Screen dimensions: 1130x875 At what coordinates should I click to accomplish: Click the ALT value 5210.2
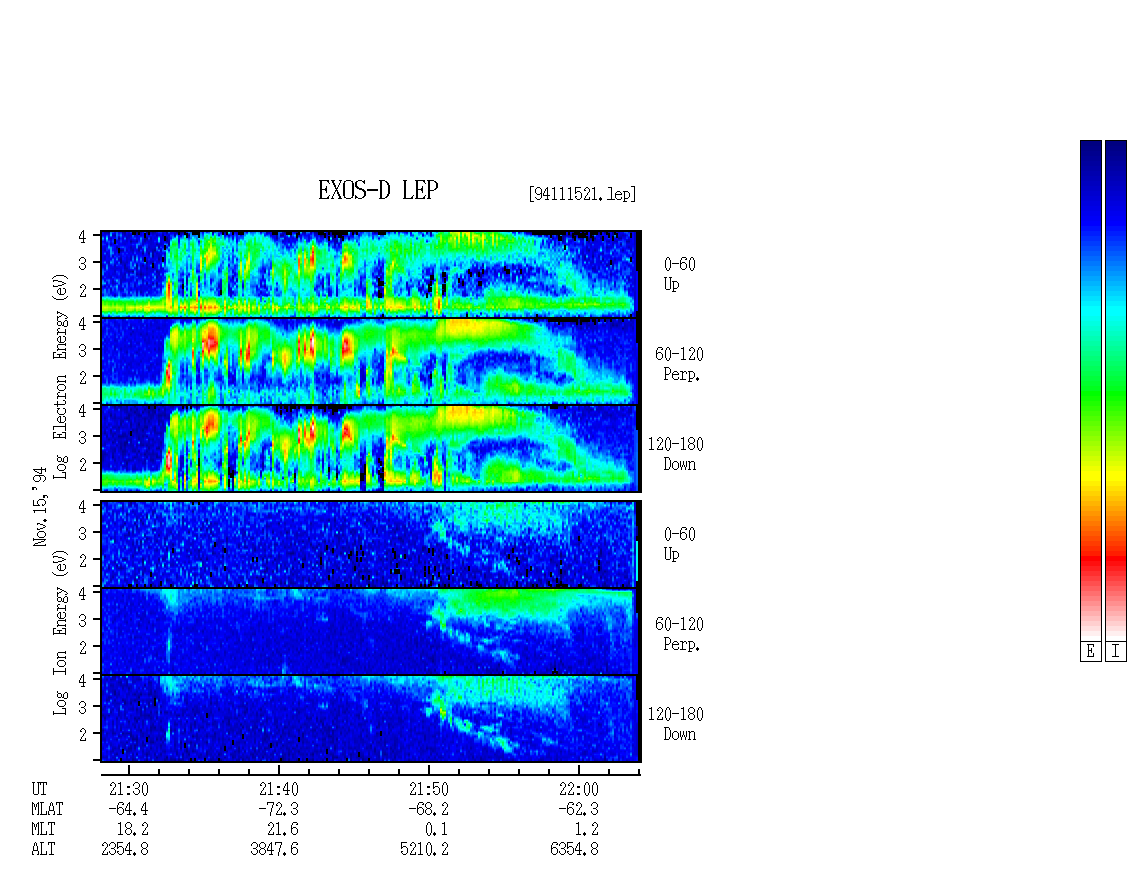424,850
